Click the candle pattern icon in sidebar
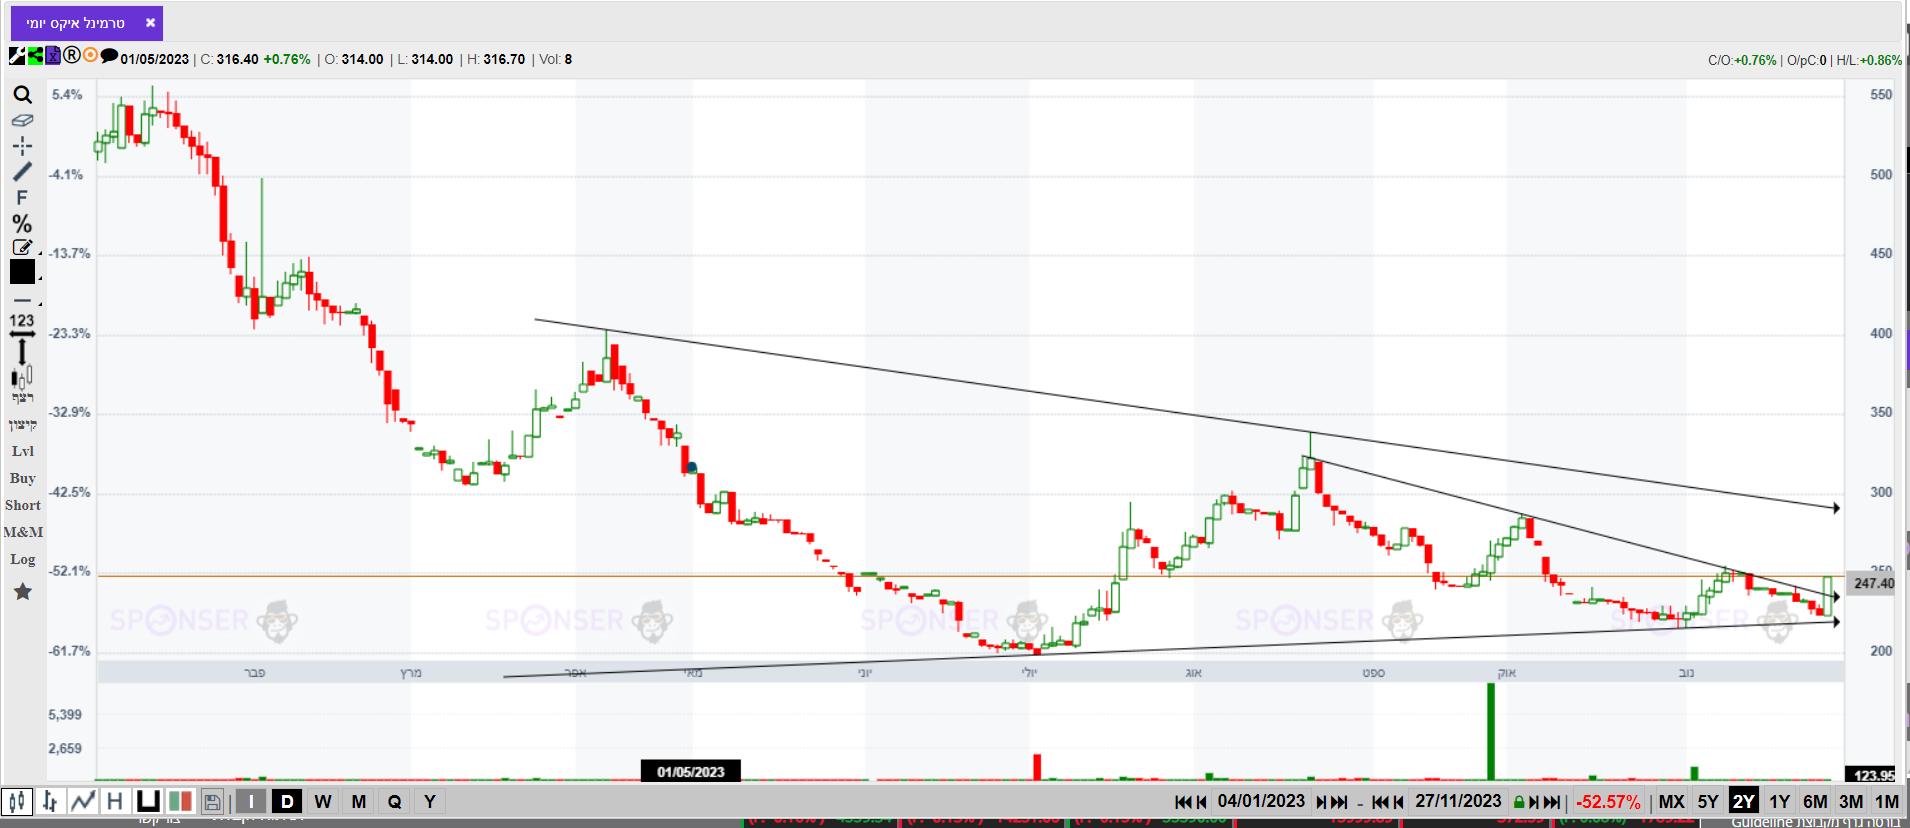Image resolution: width=1910 pixels, height=828 pixels. click(22, 377)
